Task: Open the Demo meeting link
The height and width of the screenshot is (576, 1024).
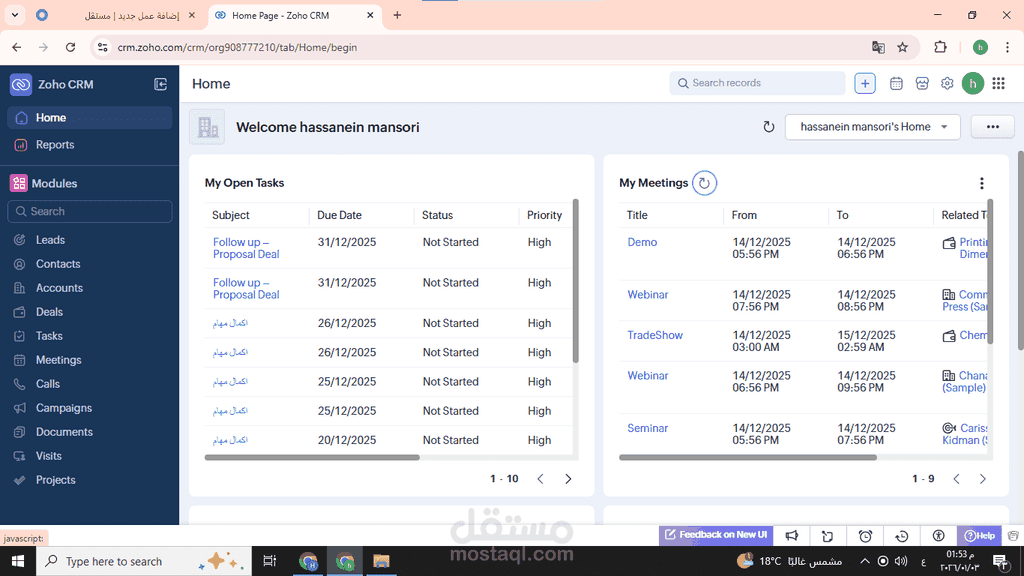Action: pyautogui.click(x=642, y=242)
